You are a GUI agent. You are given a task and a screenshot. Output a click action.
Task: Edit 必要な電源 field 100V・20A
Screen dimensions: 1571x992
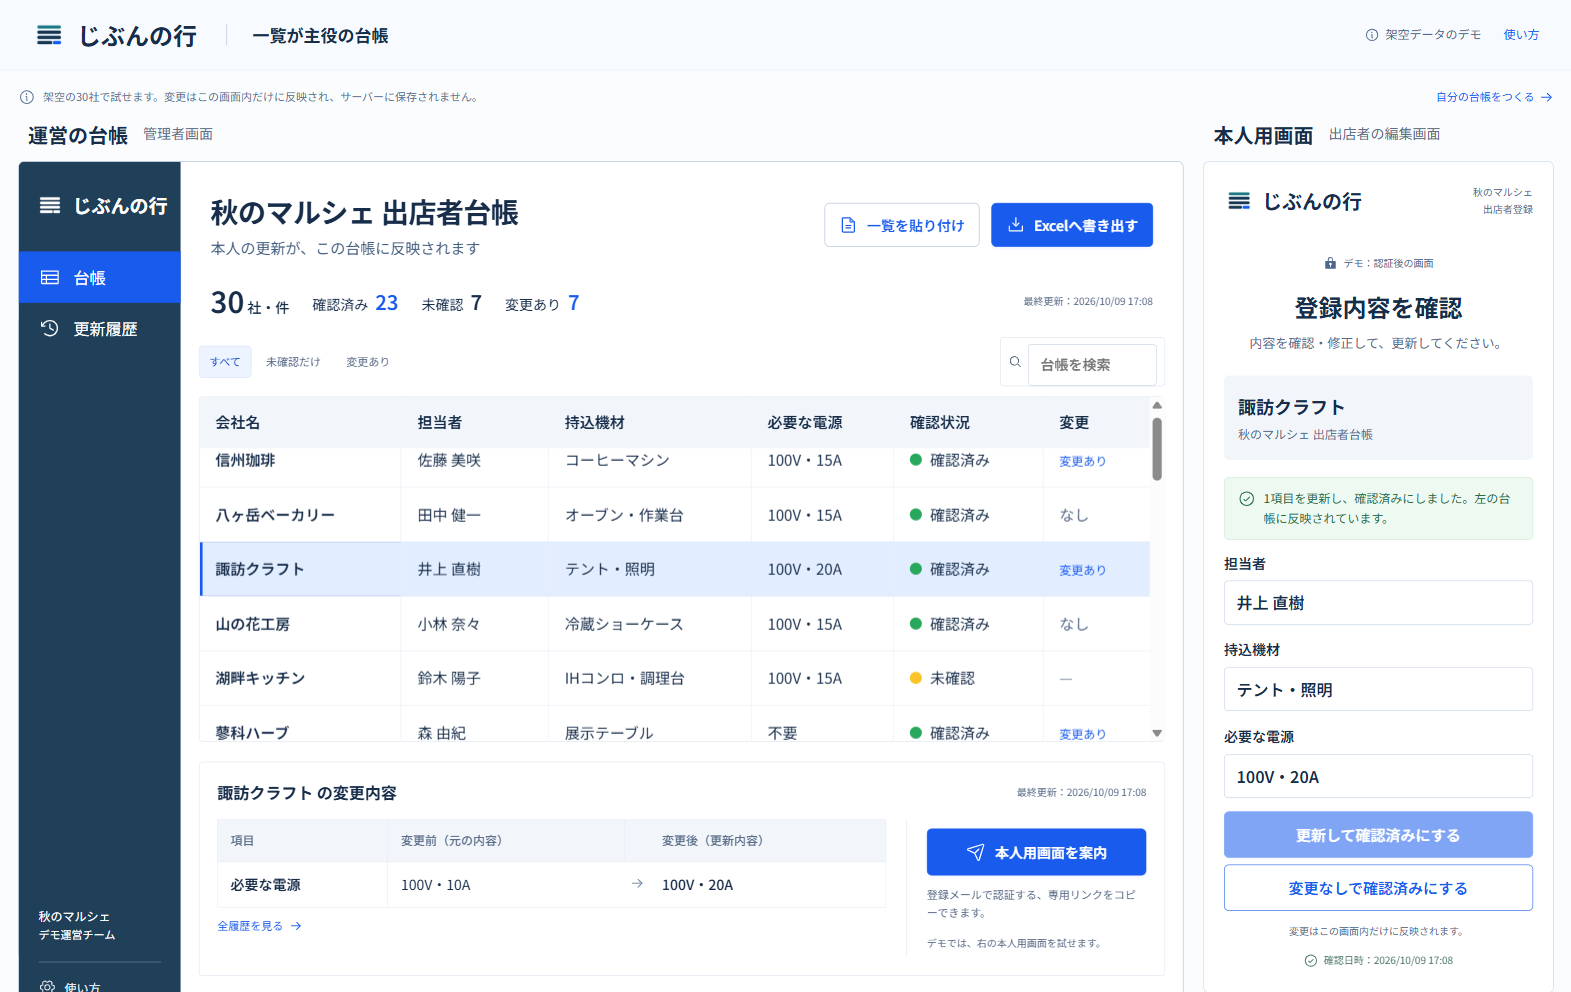[x=1378, y=776]
